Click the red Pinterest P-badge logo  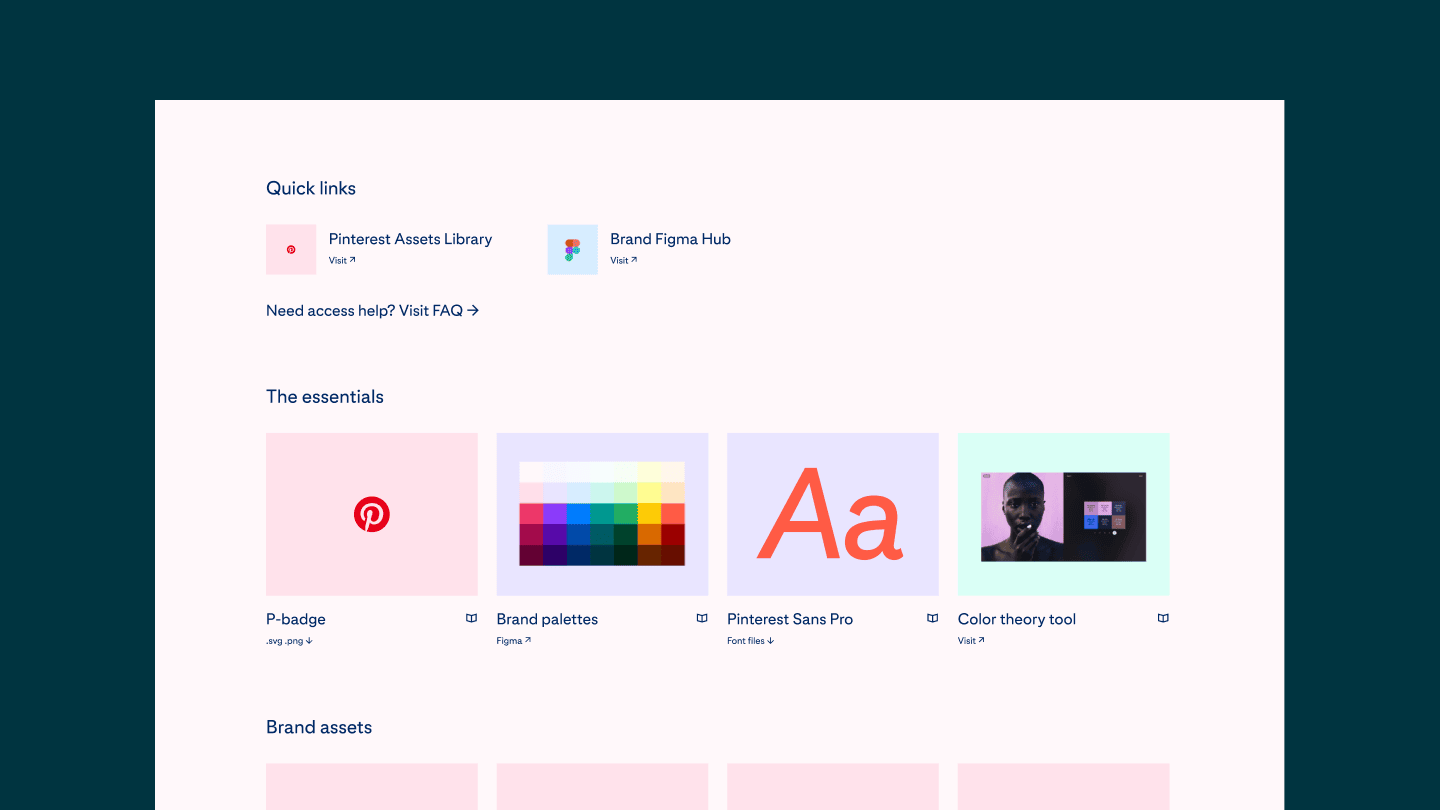372,515
